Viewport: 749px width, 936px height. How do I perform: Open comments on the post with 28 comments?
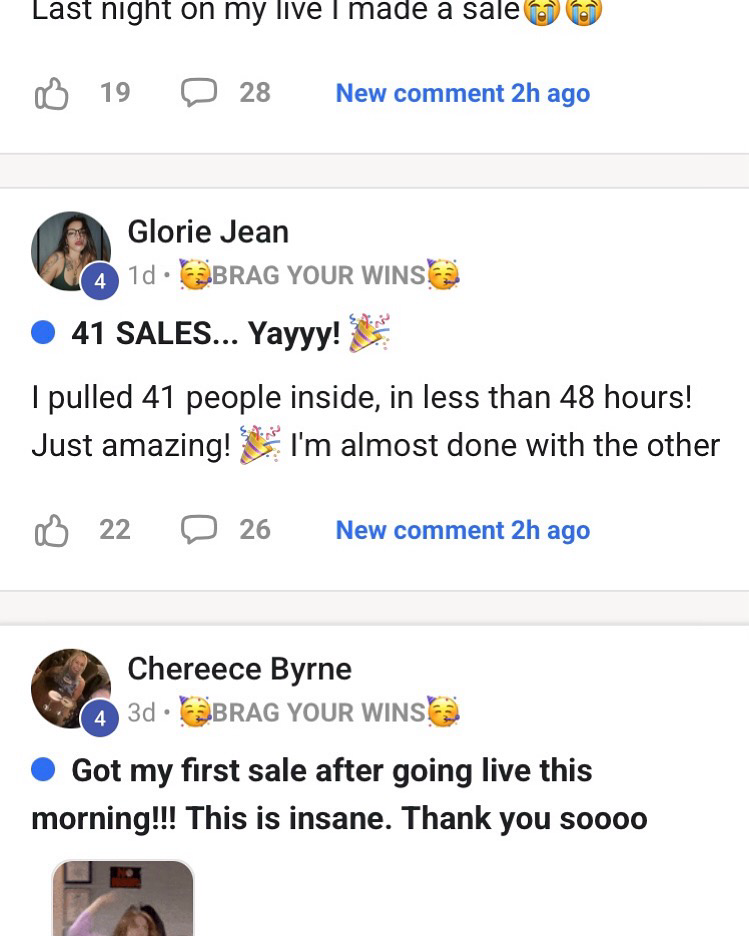click(x=199, y=93)
